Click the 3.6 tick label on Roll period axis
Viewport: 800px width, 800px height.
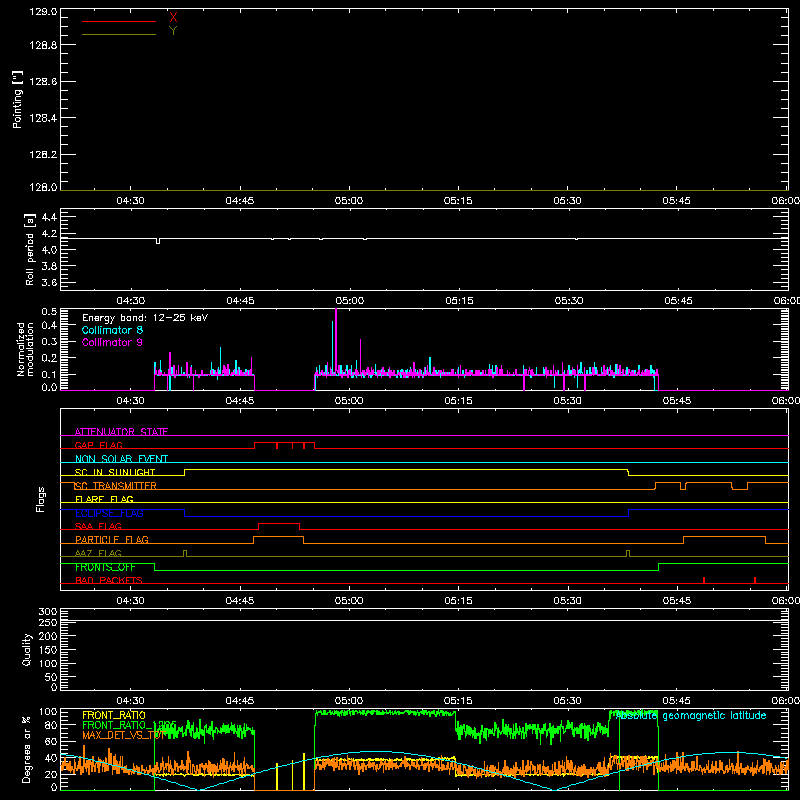tap(49, 282)
